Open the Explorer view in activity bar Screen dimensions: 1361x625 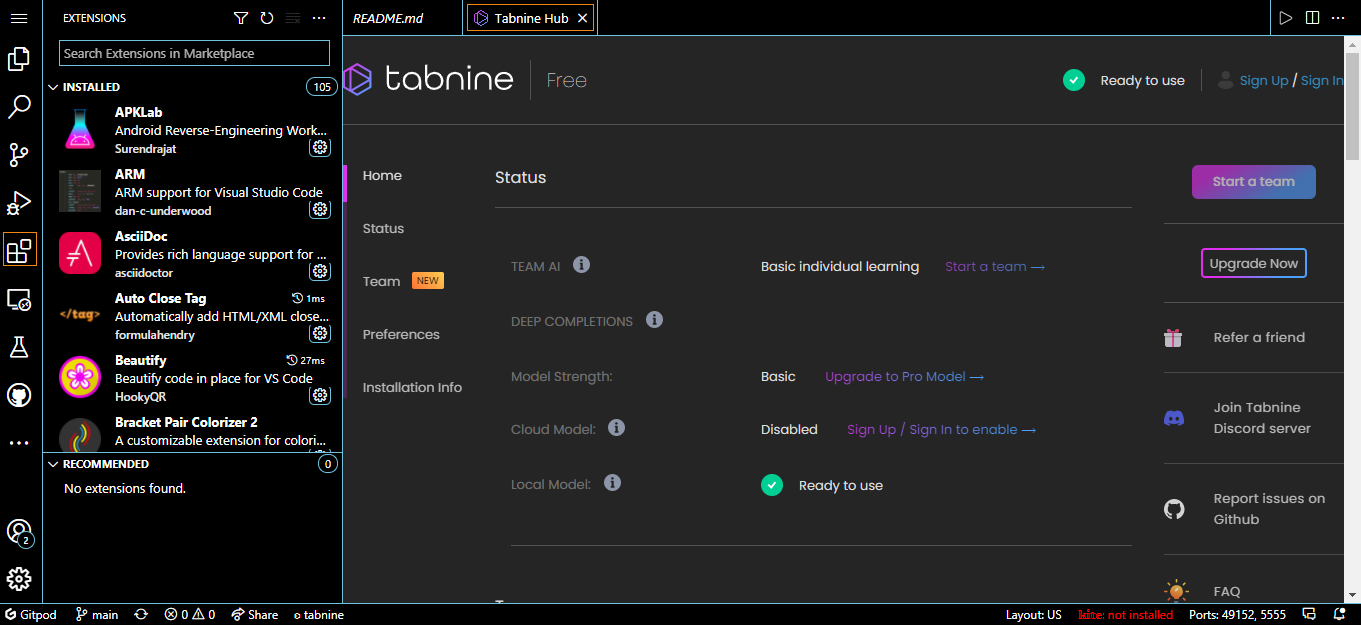pos(18,59)
